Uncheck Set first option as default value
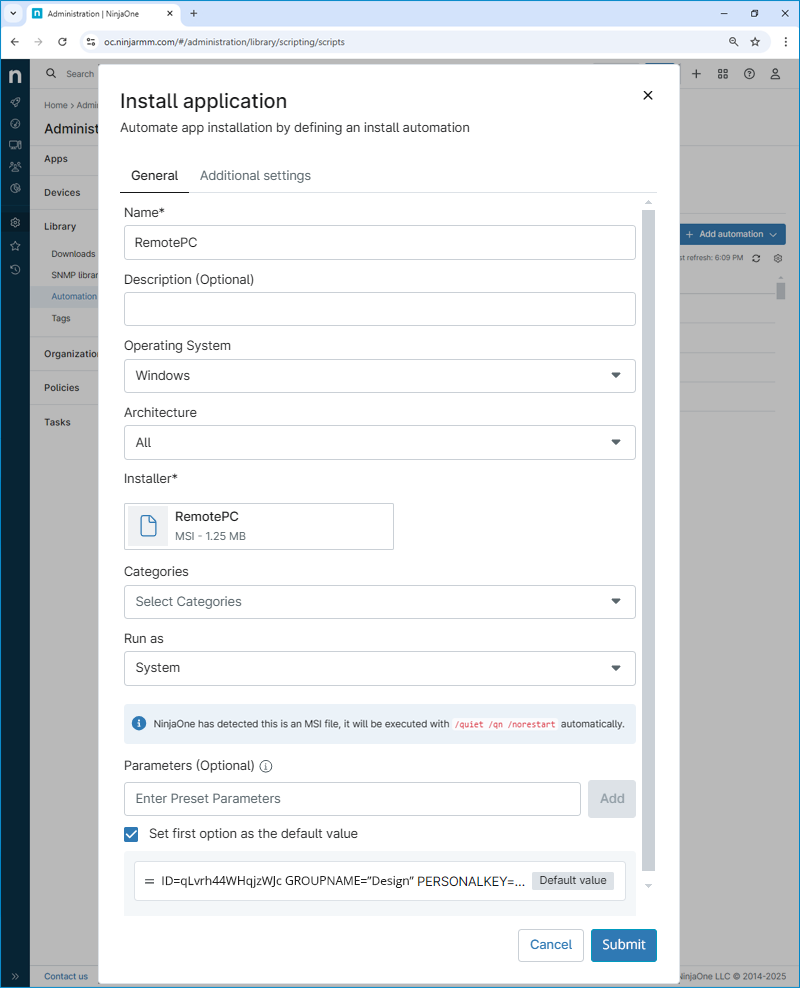Image resolution: width=800 pixels, height=988 pixels. point(132,834)
